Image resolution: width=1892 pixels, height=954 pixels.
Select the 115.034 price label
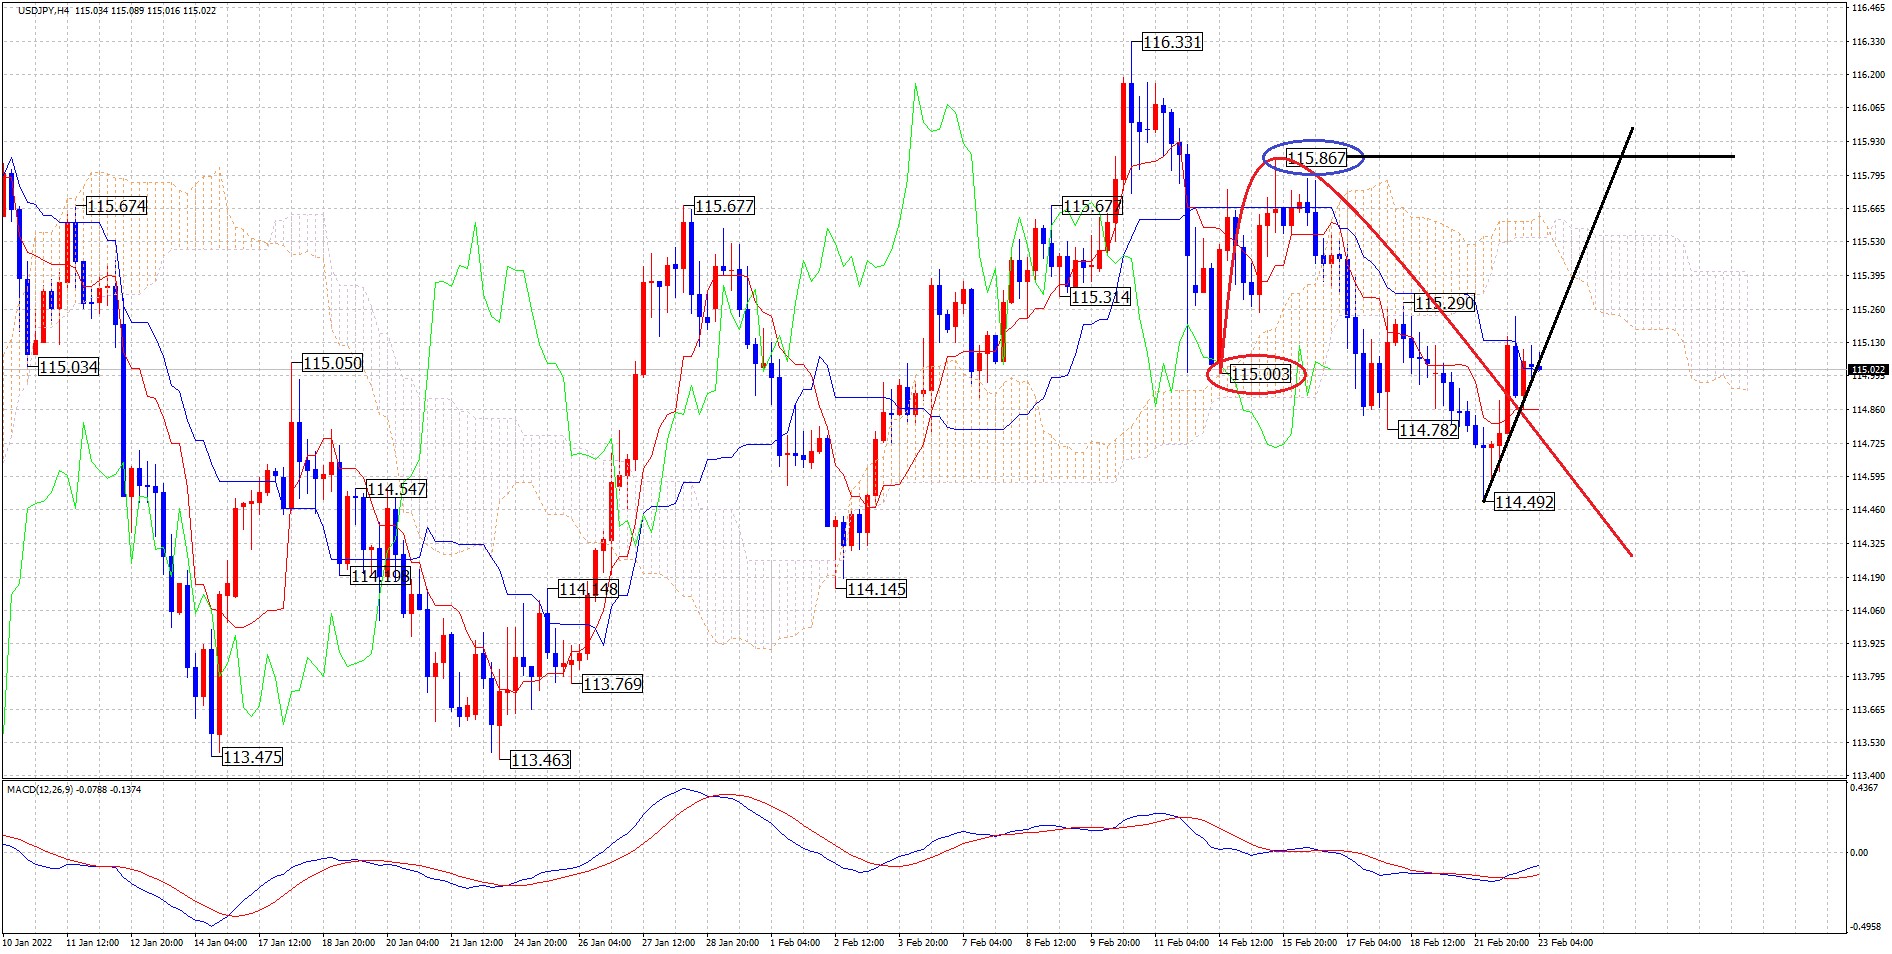coord(68,367)
